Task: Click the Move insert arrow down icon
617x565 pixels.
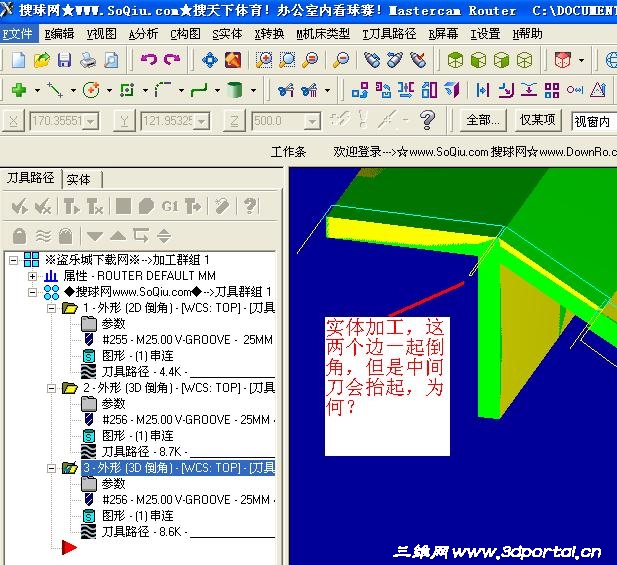Action: click(x=95, y=236)
